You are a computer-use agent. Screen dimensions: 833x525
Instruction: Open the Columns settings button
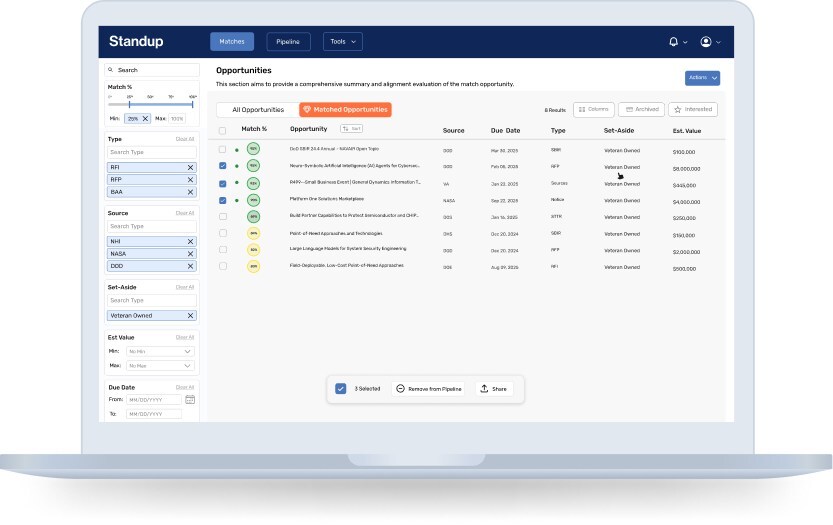(593, 109)
